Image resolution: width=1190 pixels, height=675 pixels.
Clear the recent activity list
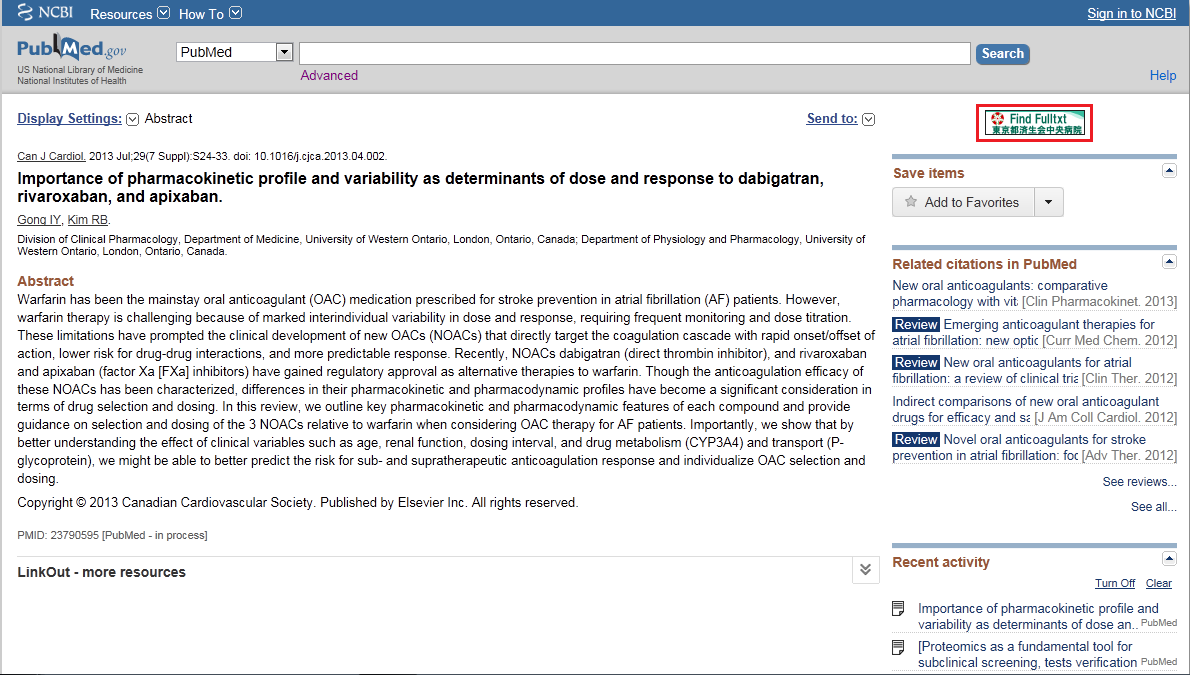point(1159,583)
